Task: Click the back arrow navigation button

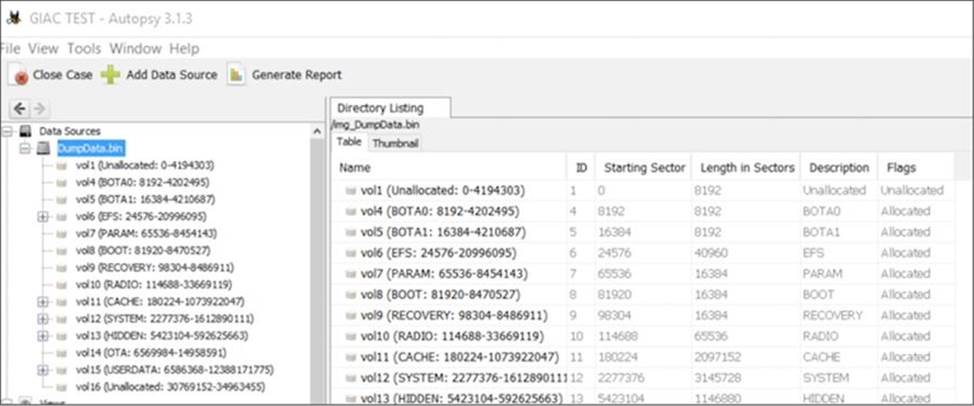Action: tap(20, 109)
